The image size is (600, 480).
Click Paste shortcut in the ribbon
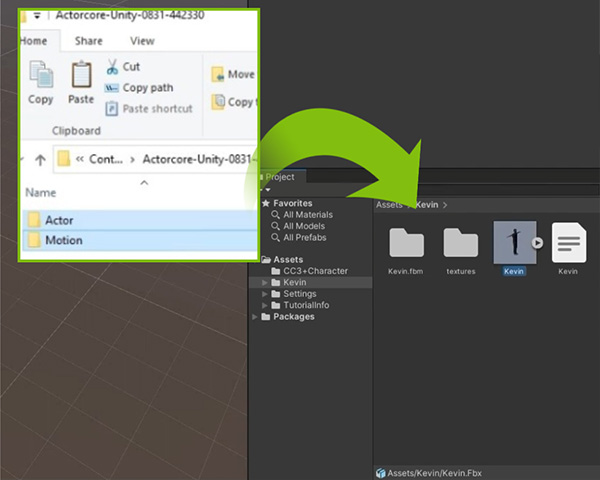[153, 109]
